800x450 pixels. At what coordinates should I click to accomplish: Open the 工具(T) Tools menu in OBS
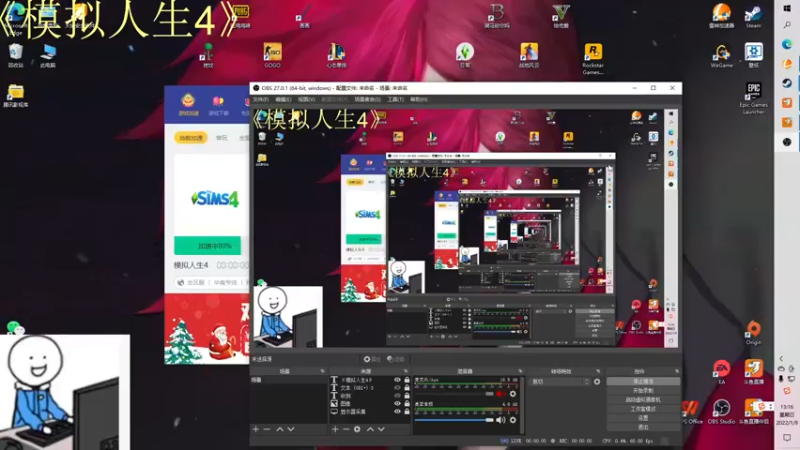click(x=395, y=99)
